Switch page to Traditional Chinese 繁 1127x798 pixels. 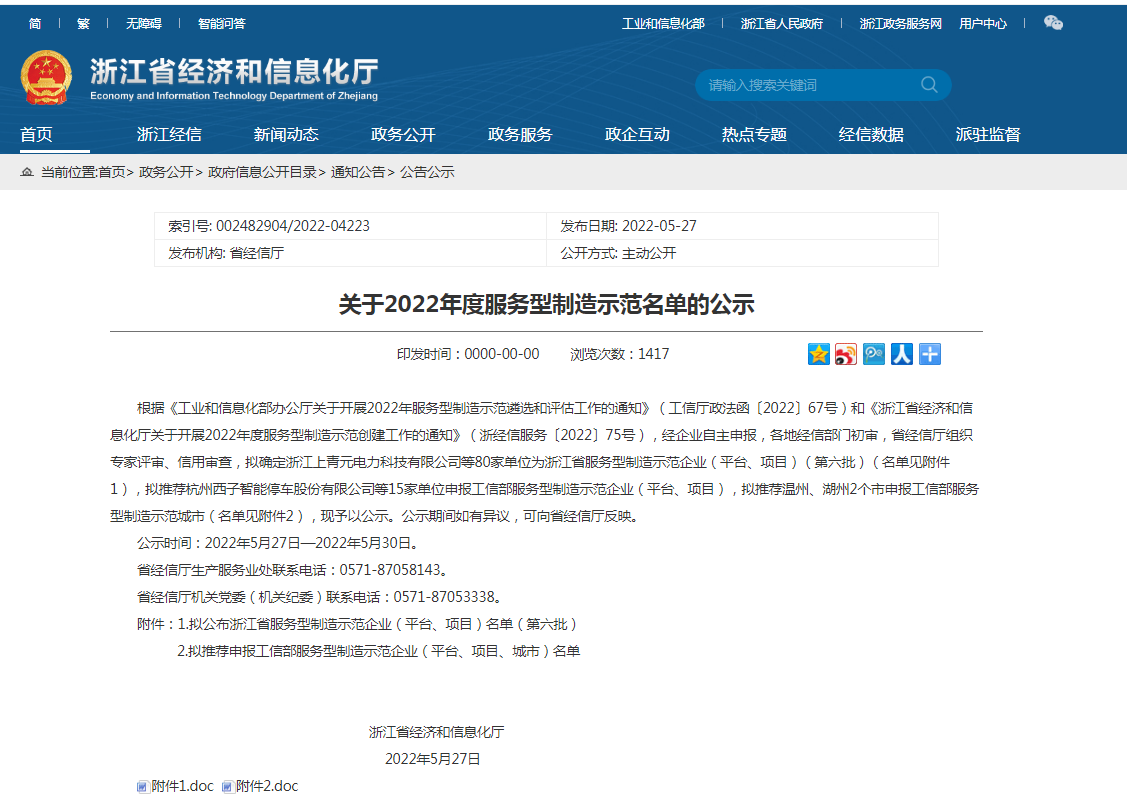tap(82, 22)
